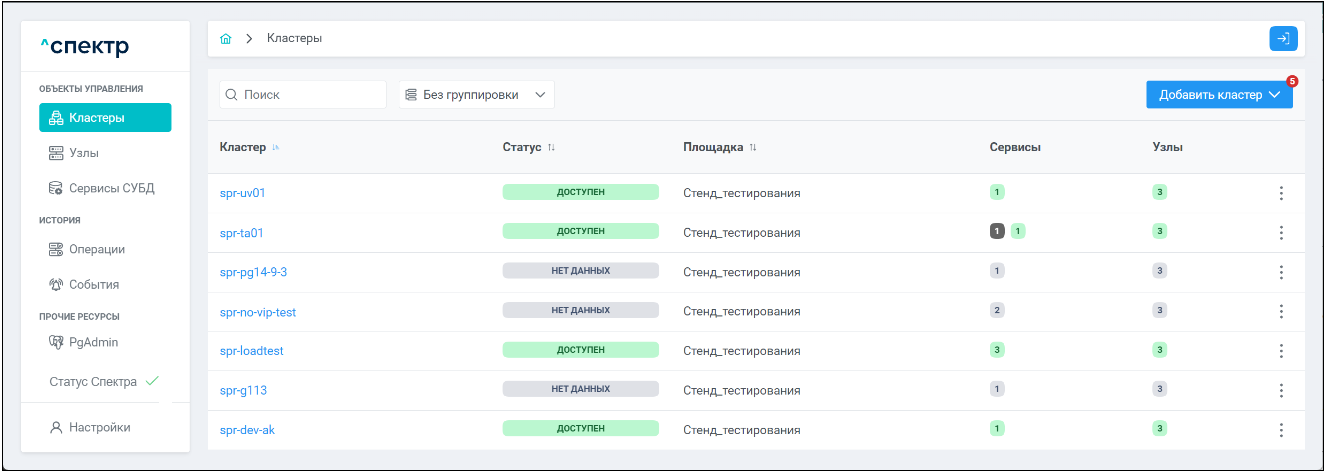Sort table by Кластер column icon
The width and height of the screenshot is (1324, 472).
click(276, 148)
